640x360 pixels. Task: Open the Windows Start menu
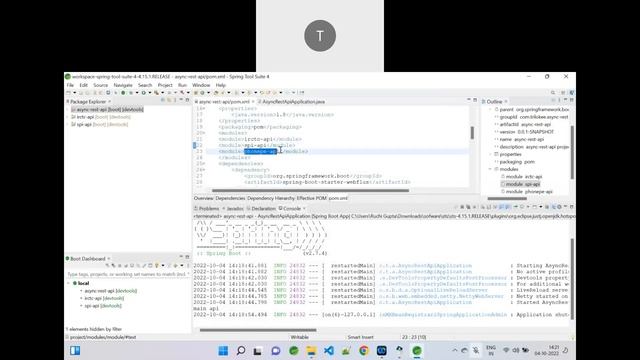(x=223, y=351)
